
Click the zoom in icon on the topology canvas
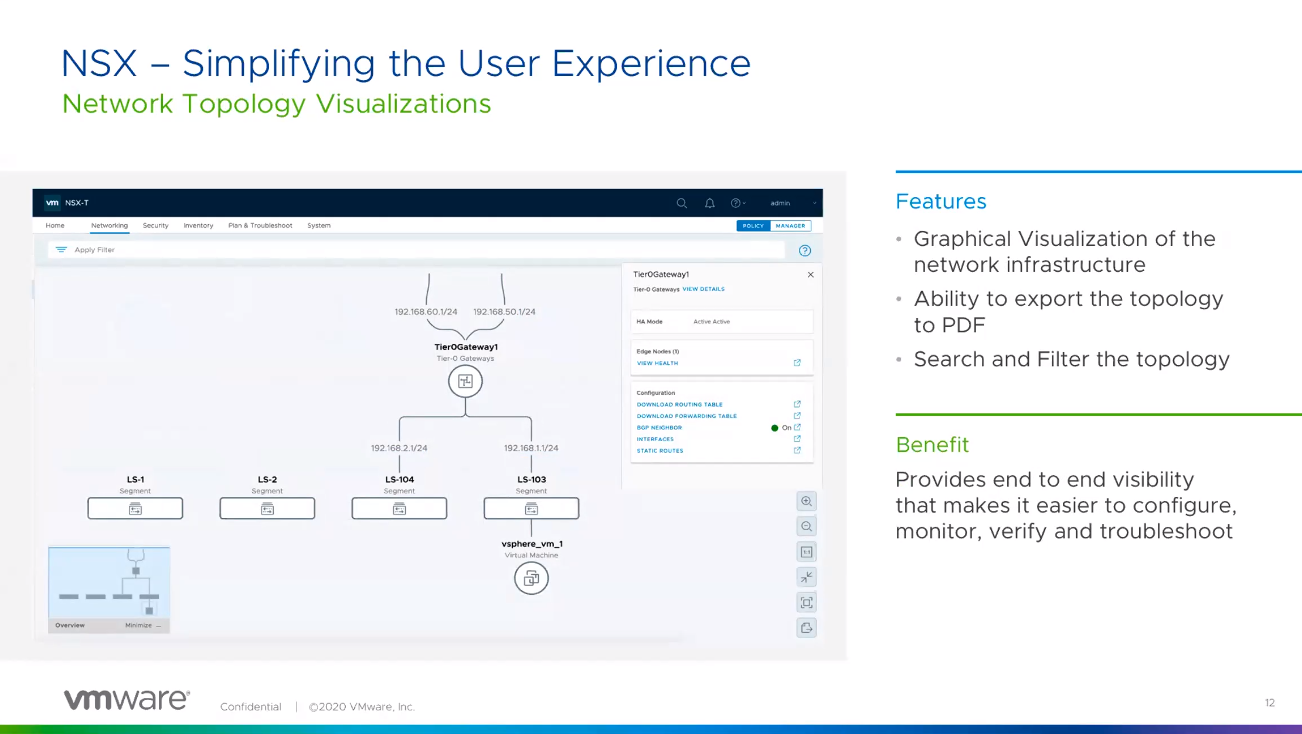tap(806, 501)
